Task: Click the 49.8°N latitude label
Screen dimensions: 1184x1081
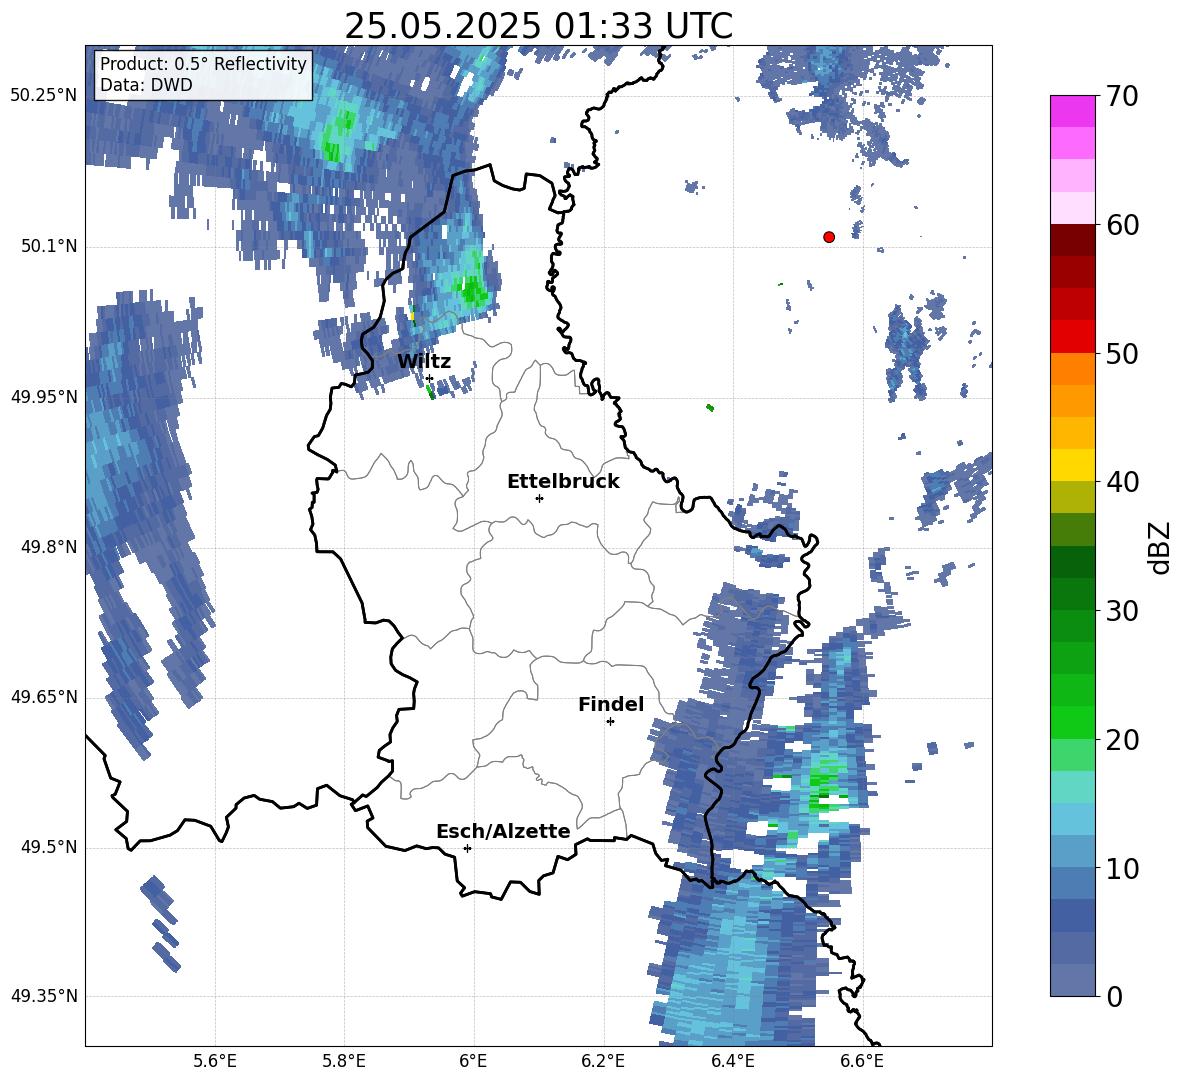Action: coord(48,547)
